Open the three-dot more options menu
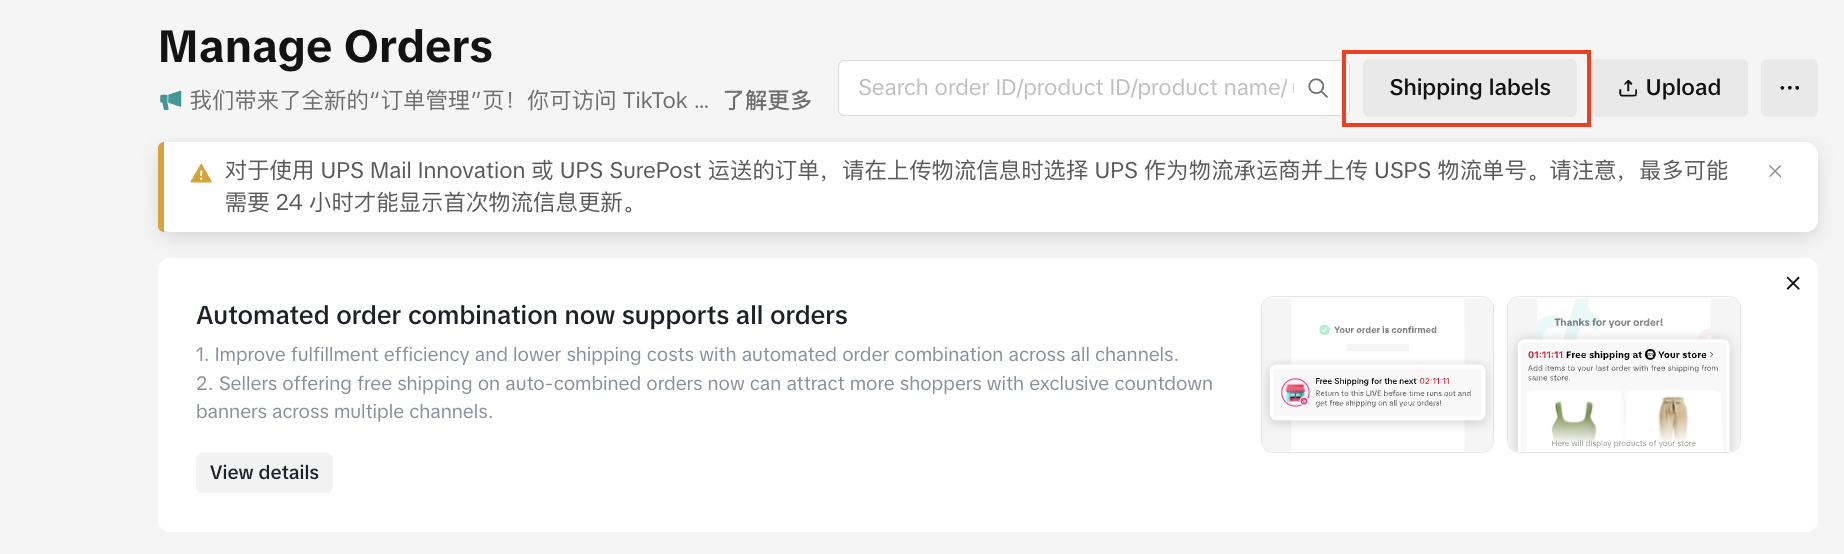 click(1789, 88)
